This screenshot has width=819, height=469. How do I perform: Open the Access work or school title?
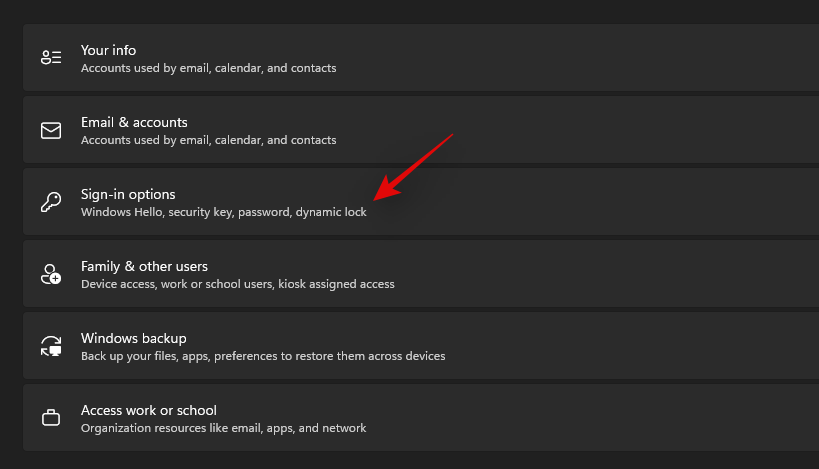pos(149,411)
